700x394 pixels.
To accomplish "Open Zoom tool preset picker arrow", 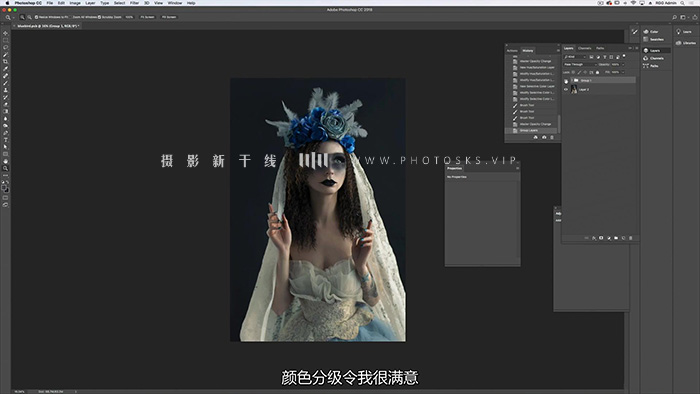I will pyautogui.click(x=13, y=17).
